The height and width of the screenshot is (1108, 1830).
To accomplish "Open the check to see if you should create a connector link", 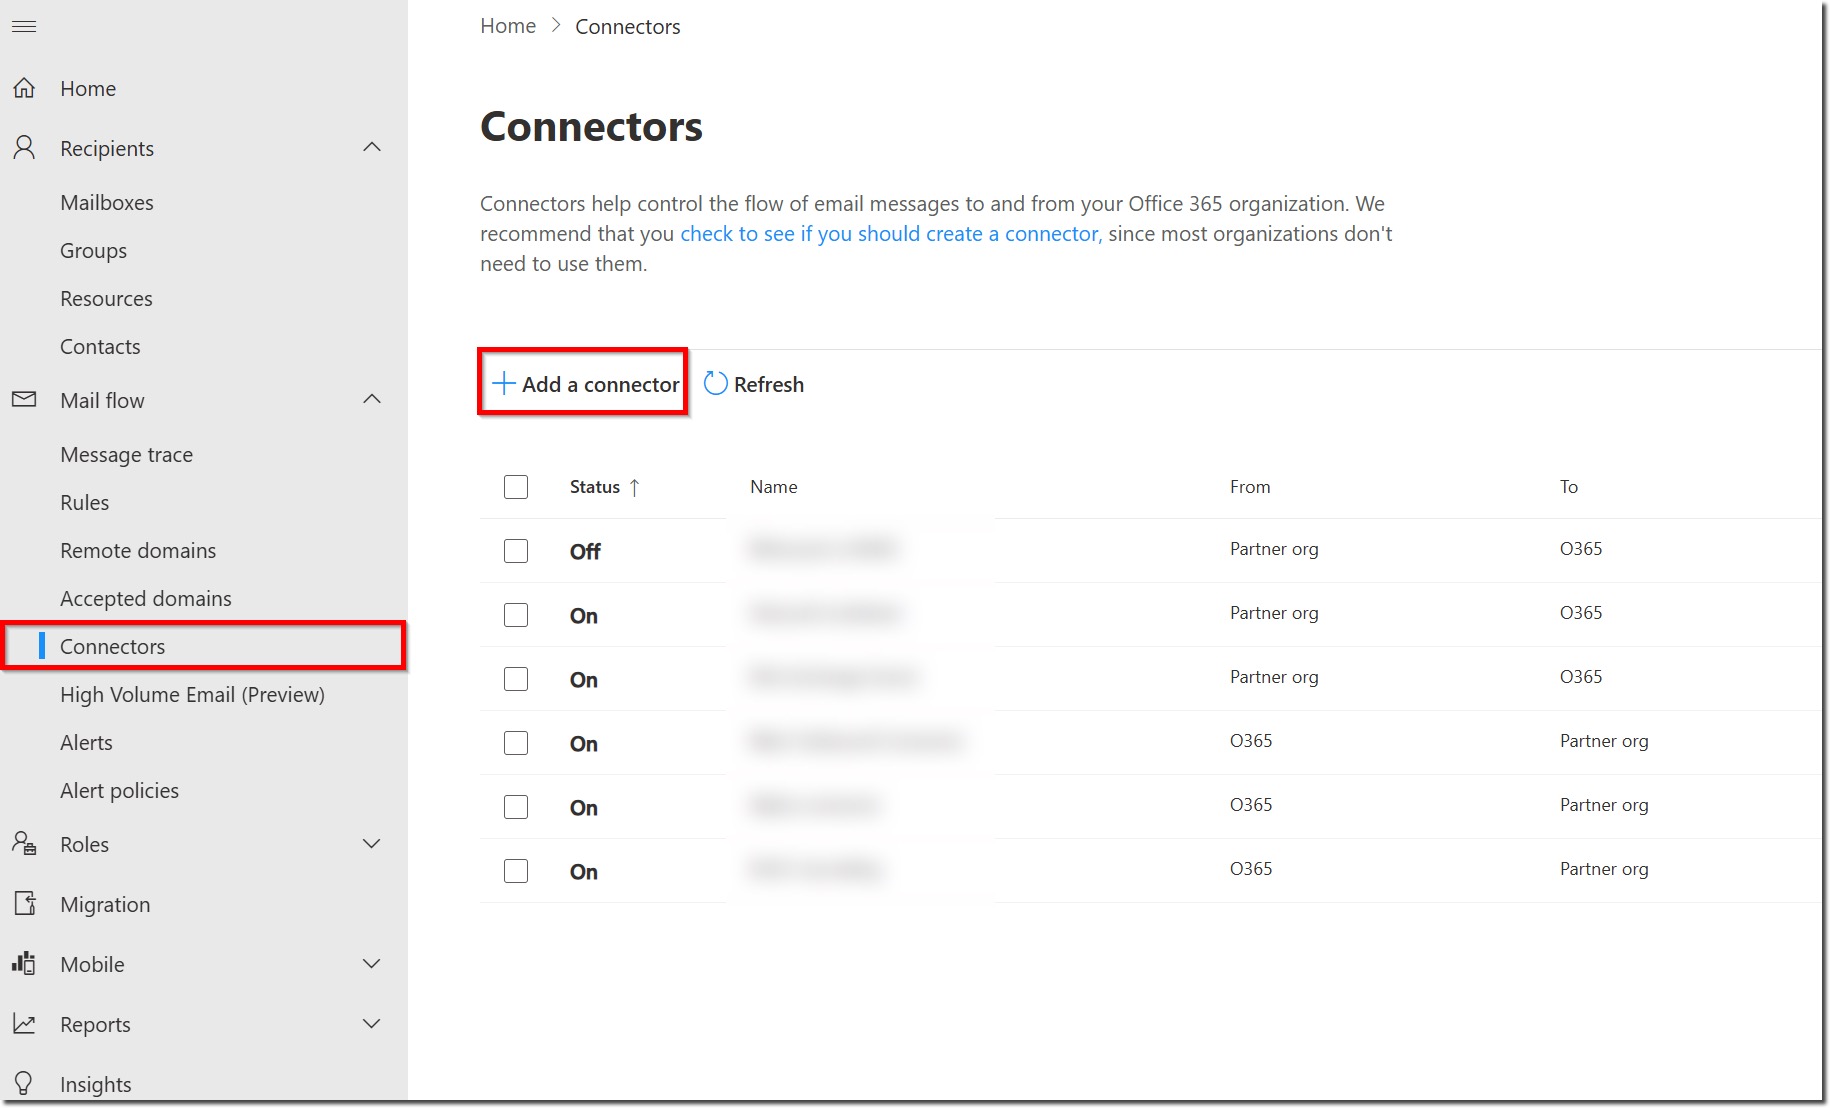I will coord(890,234).
